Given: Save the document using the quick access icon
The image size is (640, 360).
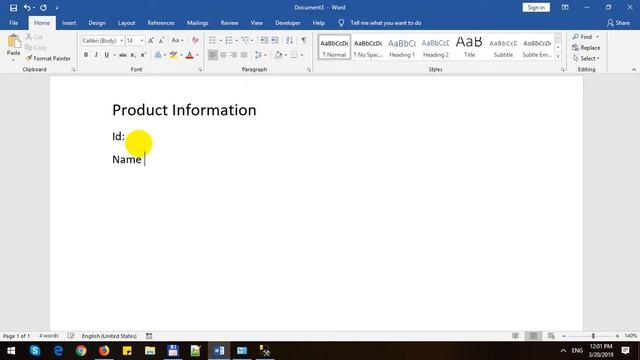Looking at the screenshot, I should 13,8.
